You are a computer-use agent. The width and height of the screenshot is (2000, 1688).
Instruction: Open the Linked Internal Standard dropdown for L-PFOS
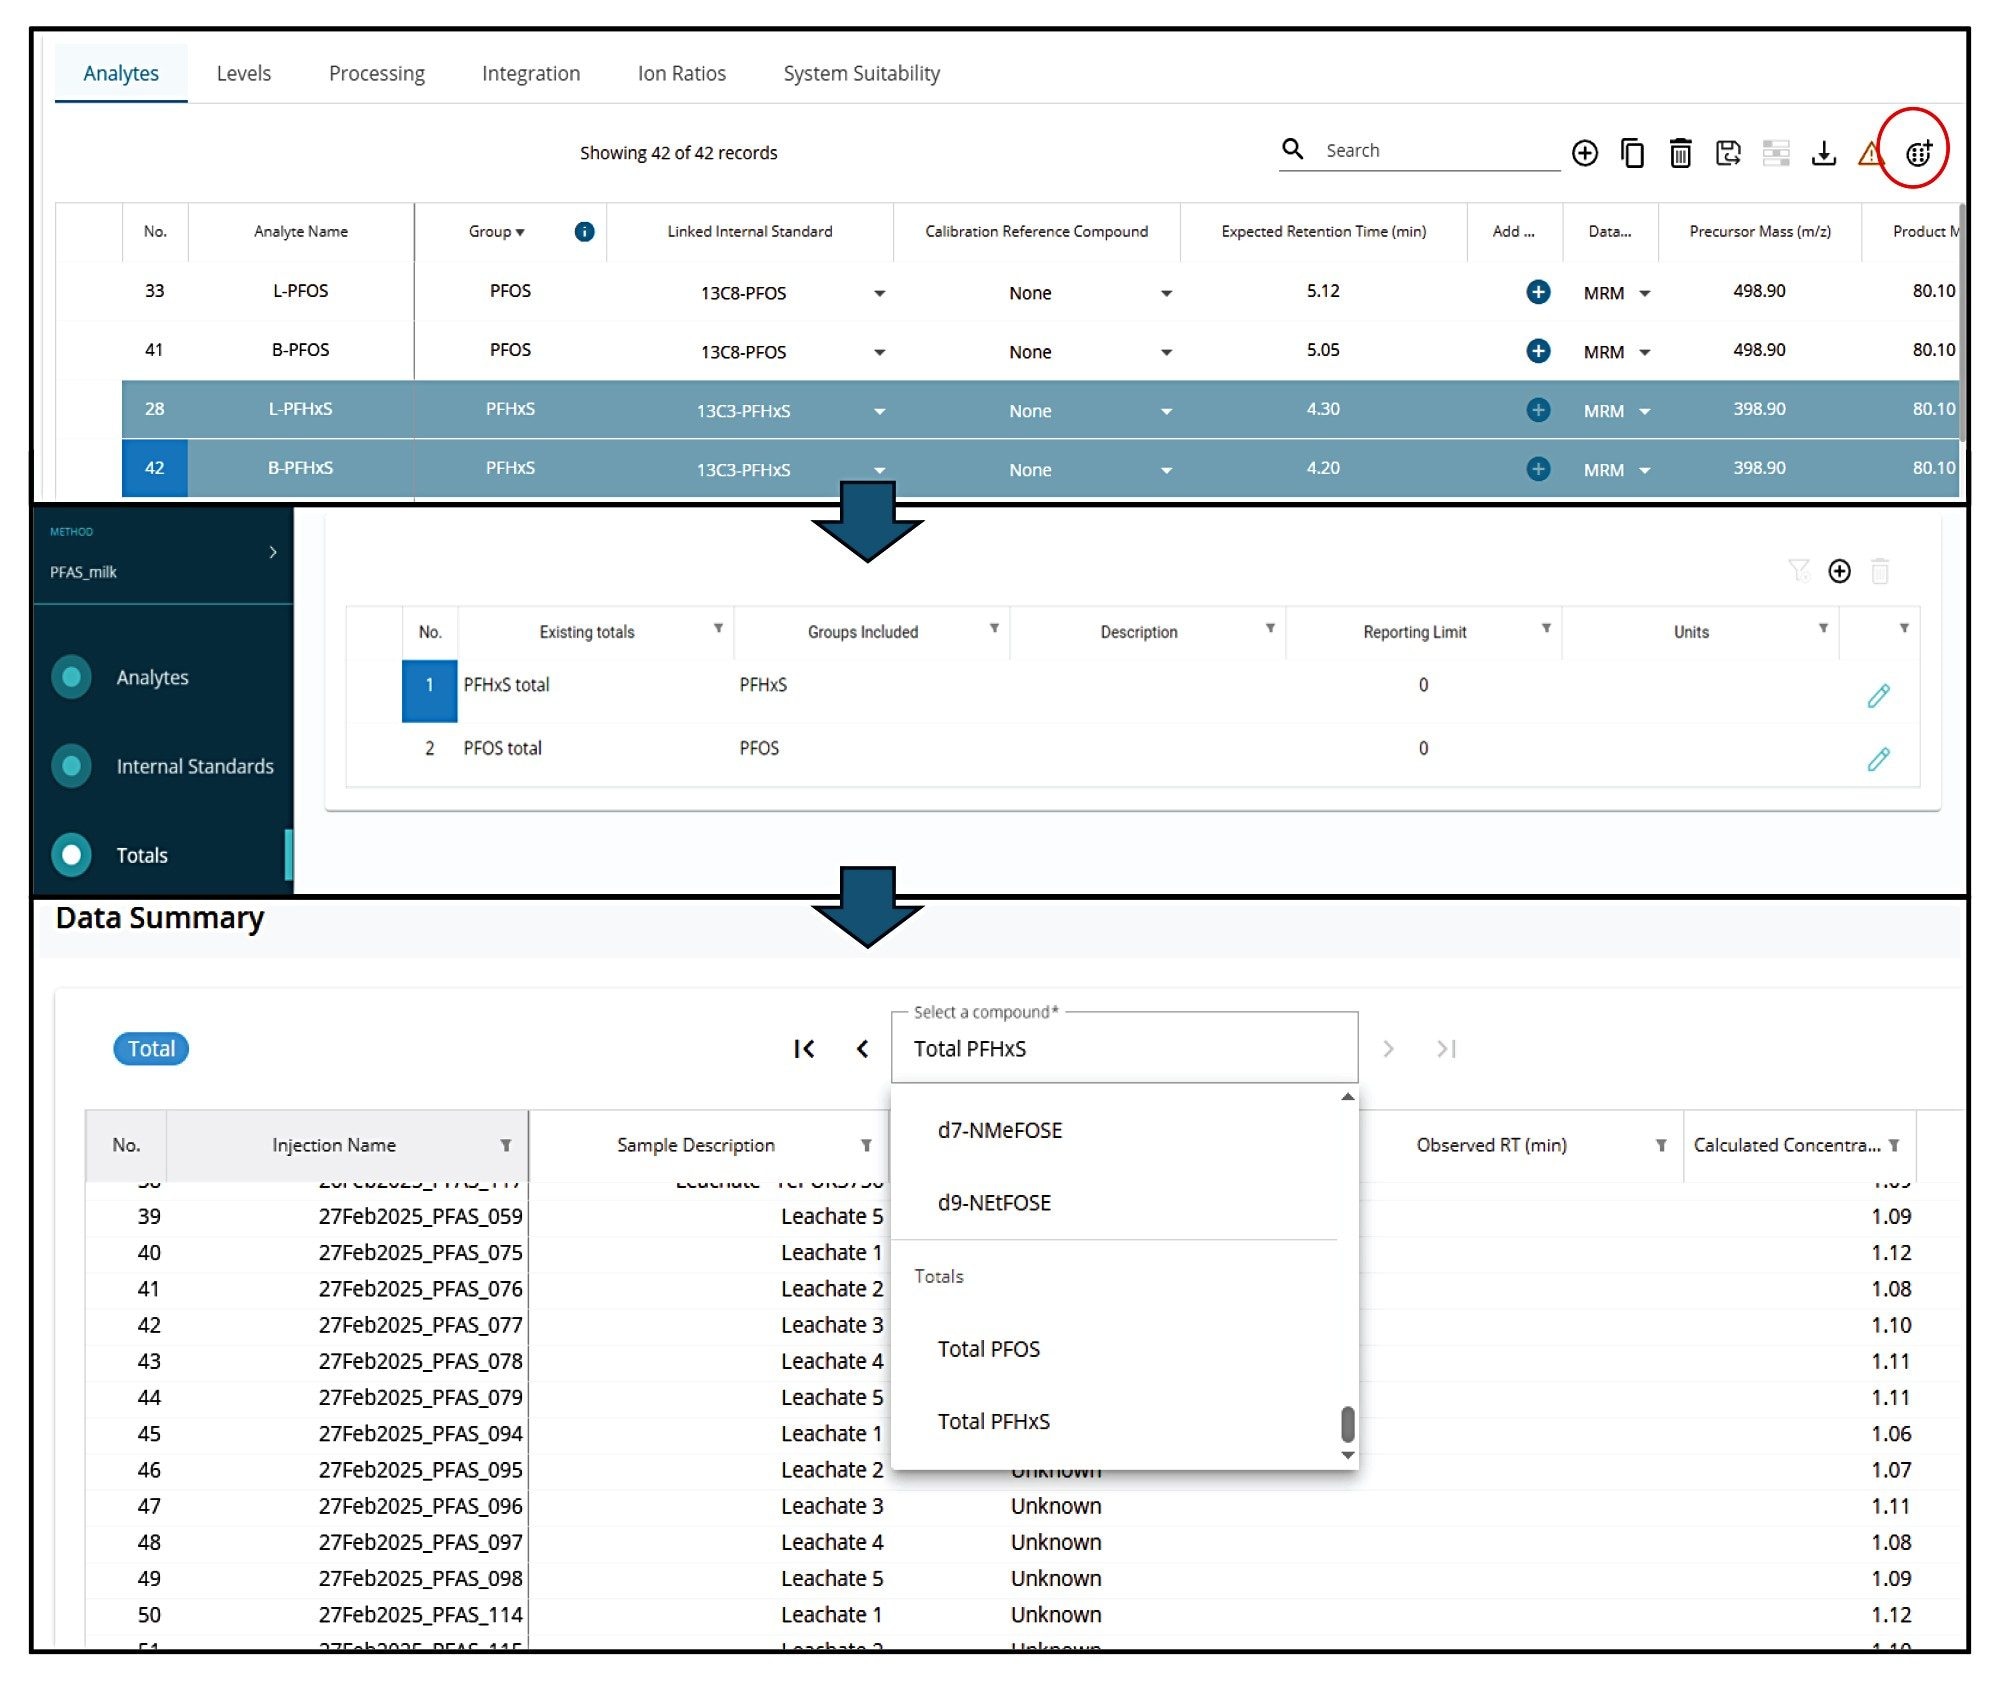pyautogui.click(x=879, y=293)
